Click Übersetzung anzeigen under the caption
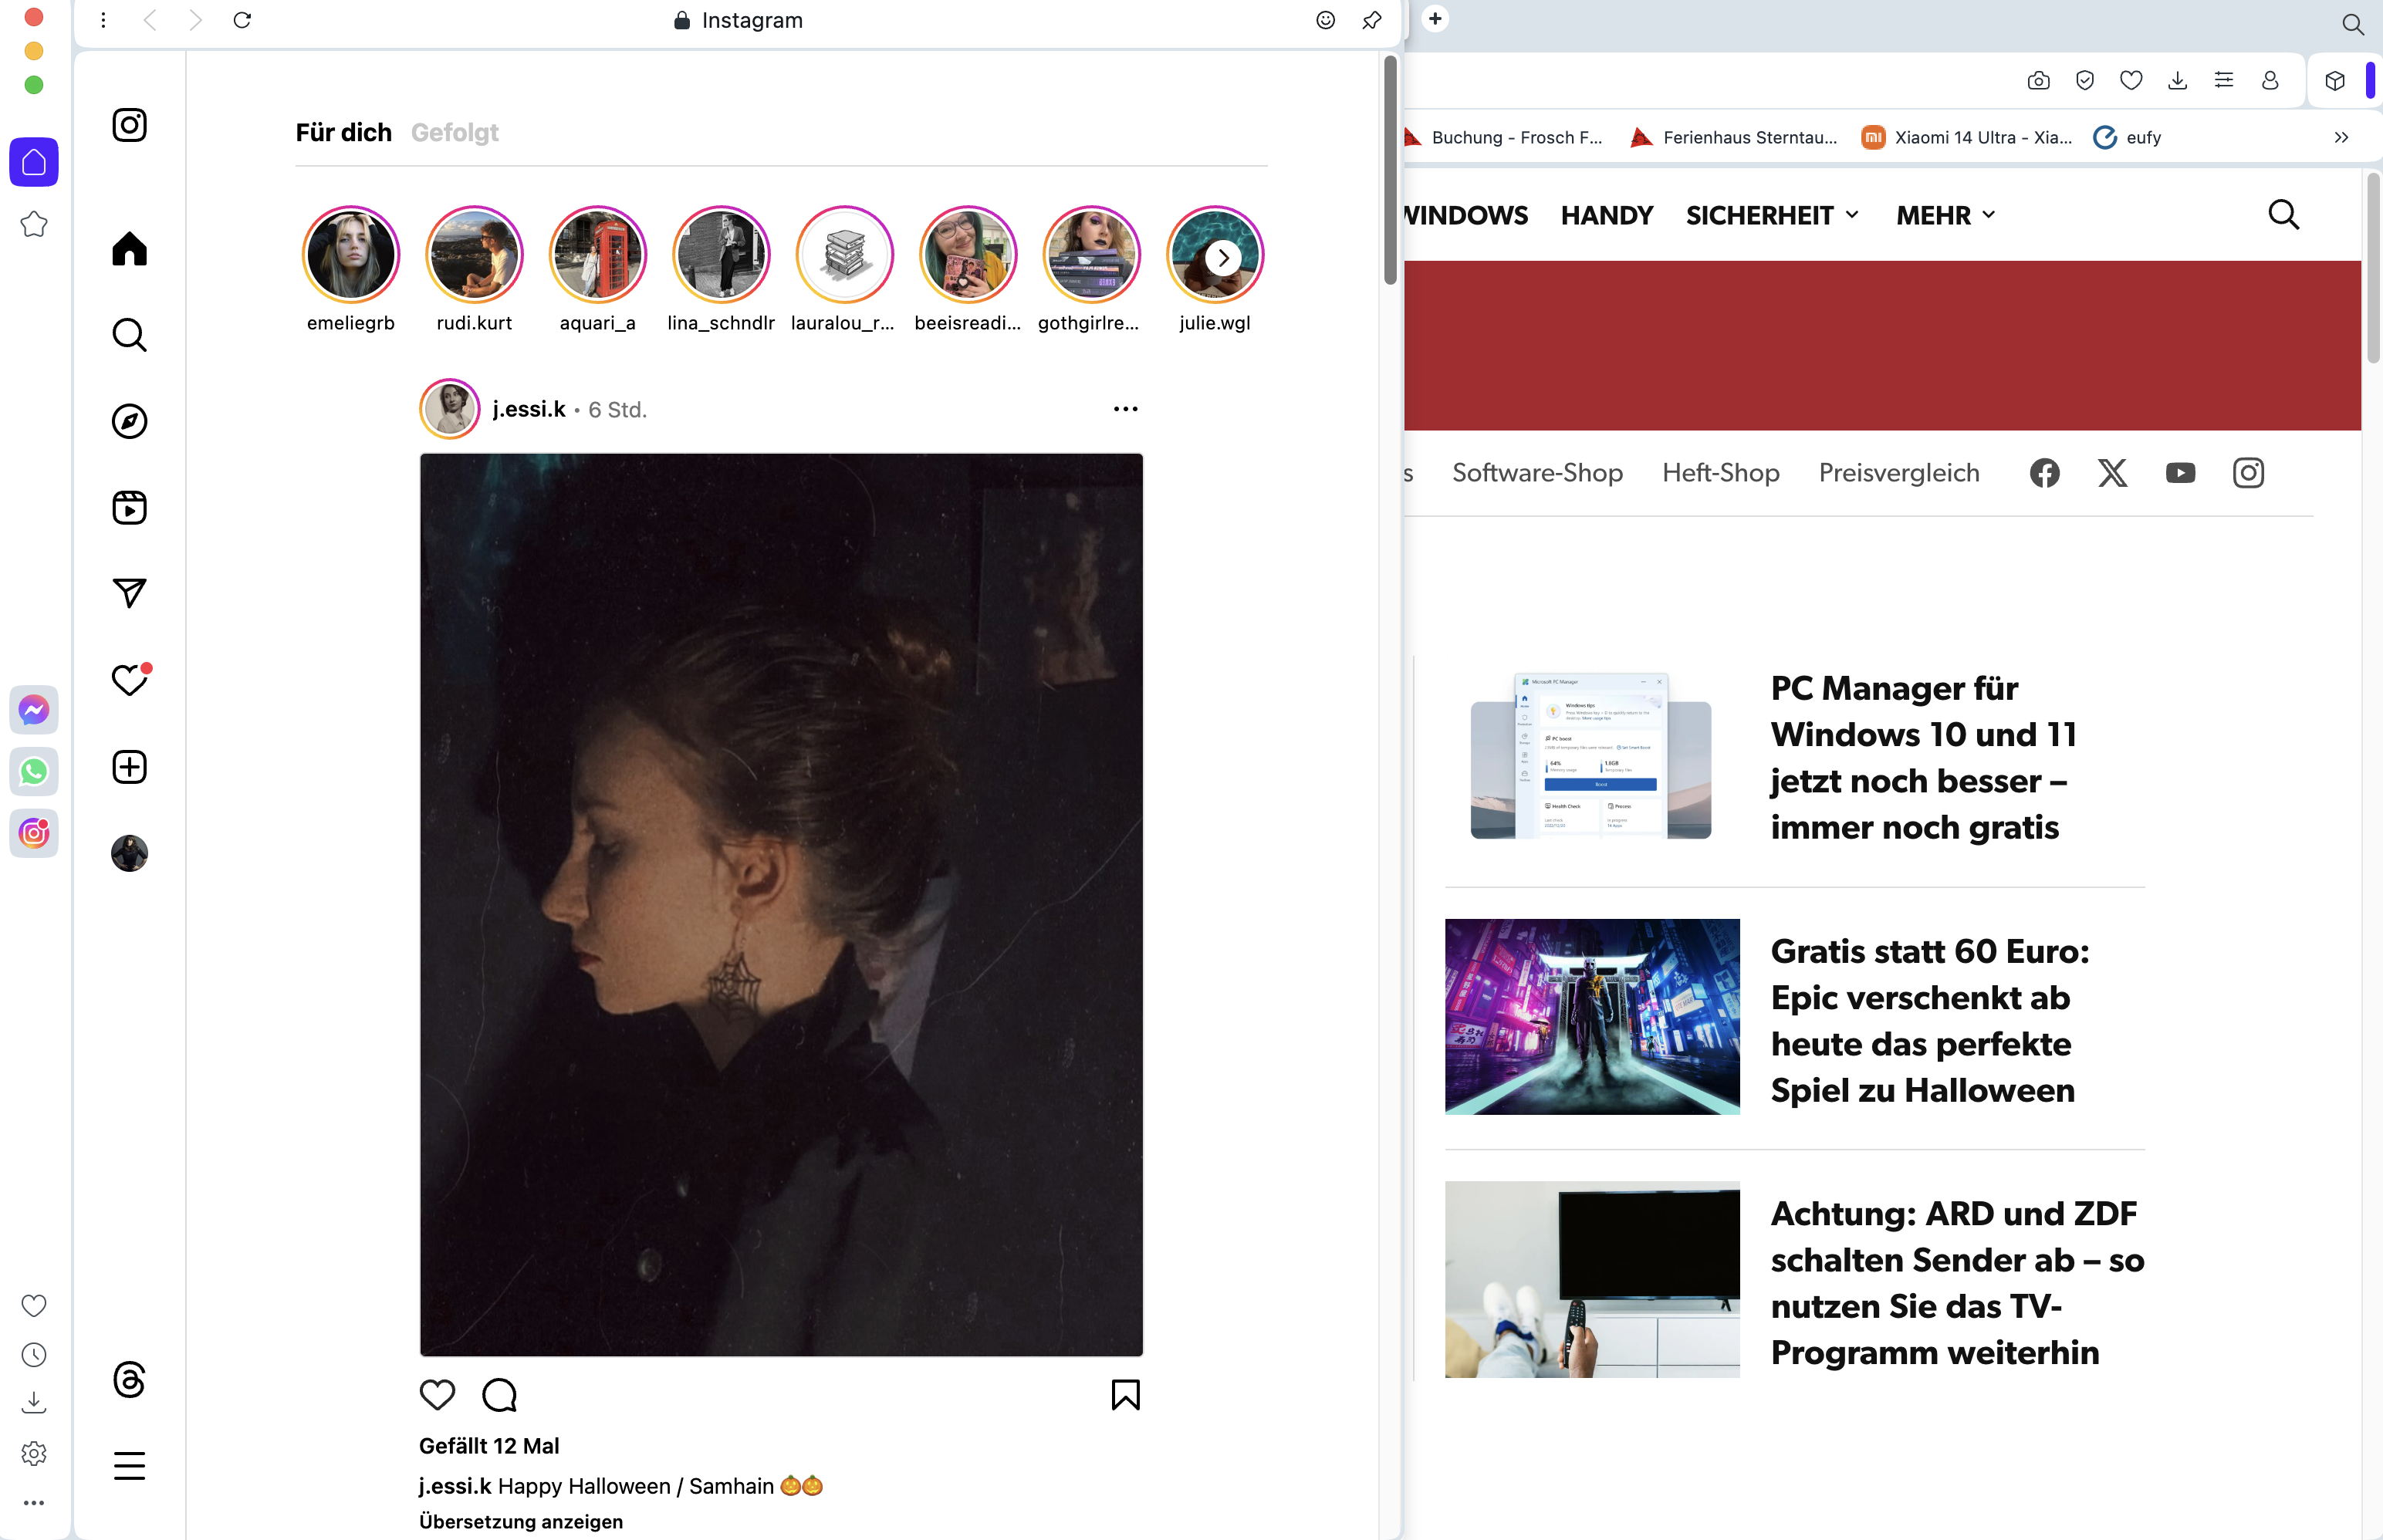 coord(521,1521)
